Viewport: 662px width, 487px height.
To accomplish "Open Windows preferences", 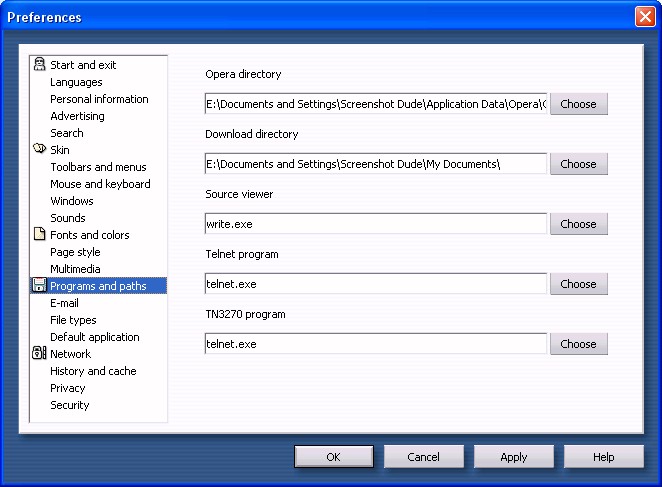I will click(x=72, y=201).
